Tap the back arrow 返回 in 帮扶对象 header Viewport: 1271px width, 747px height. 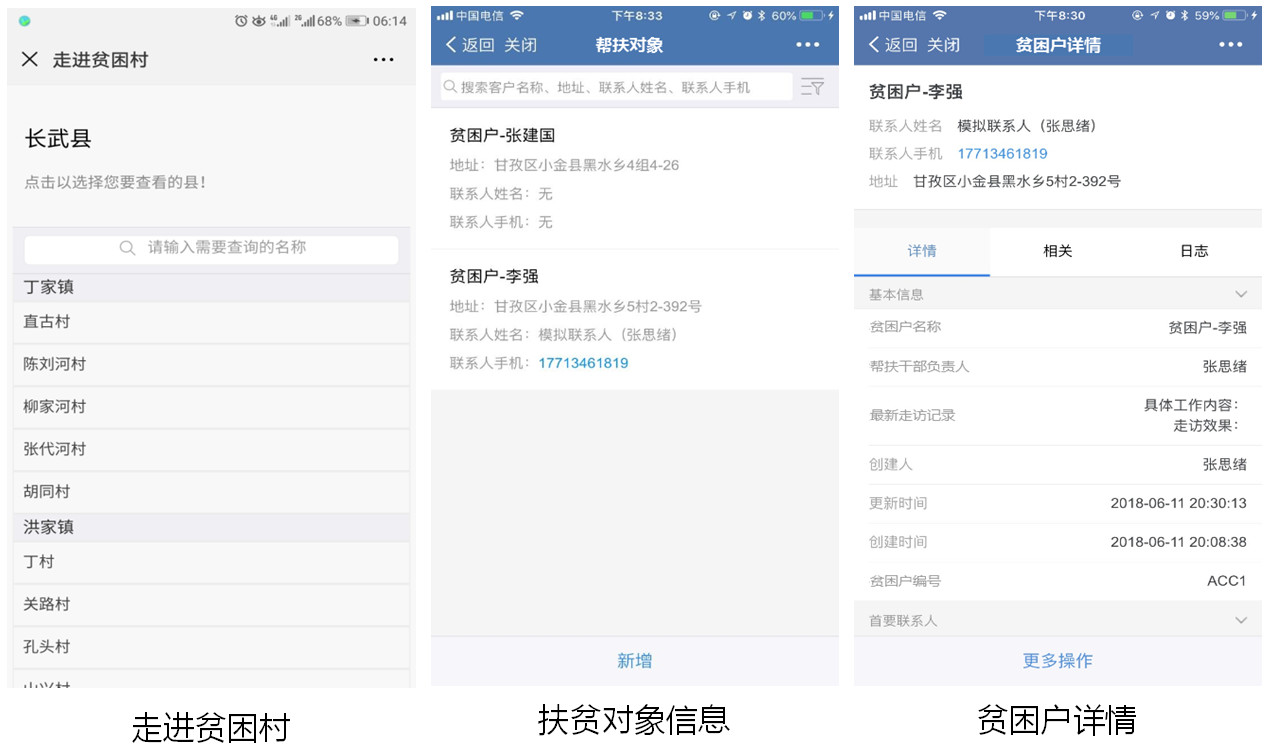point(470,45)
